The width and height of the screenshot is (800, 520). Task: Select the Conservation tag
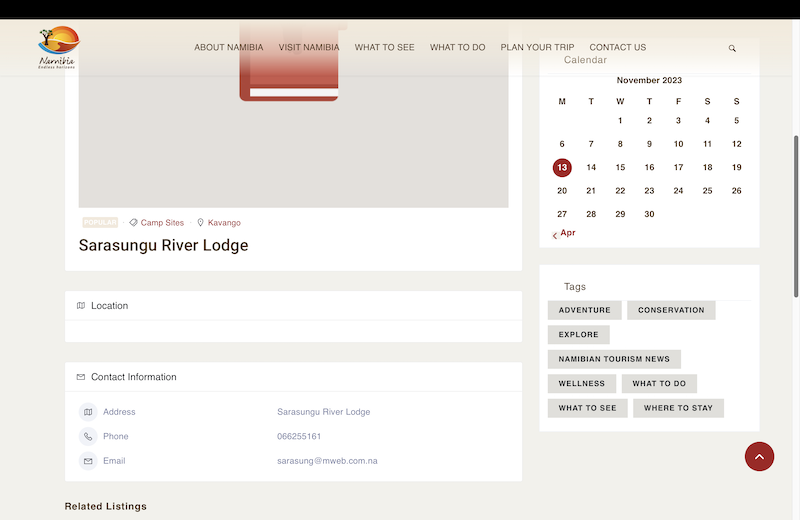(671, 310)
